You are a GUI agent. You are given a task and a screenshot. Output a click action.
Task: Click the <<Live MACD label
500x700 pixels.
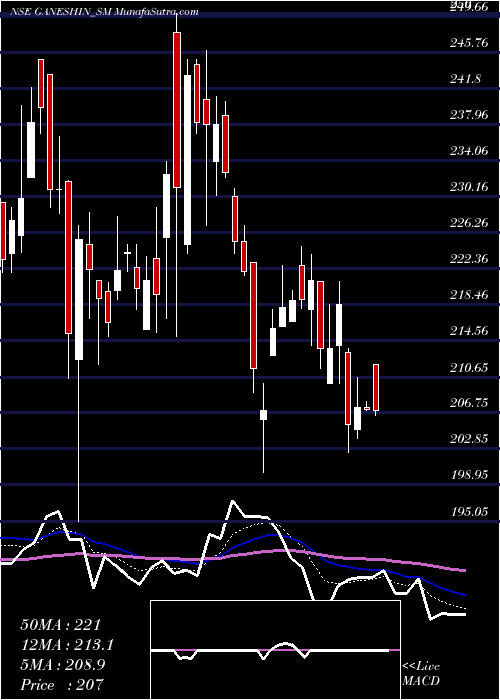(x=421, y=674)
